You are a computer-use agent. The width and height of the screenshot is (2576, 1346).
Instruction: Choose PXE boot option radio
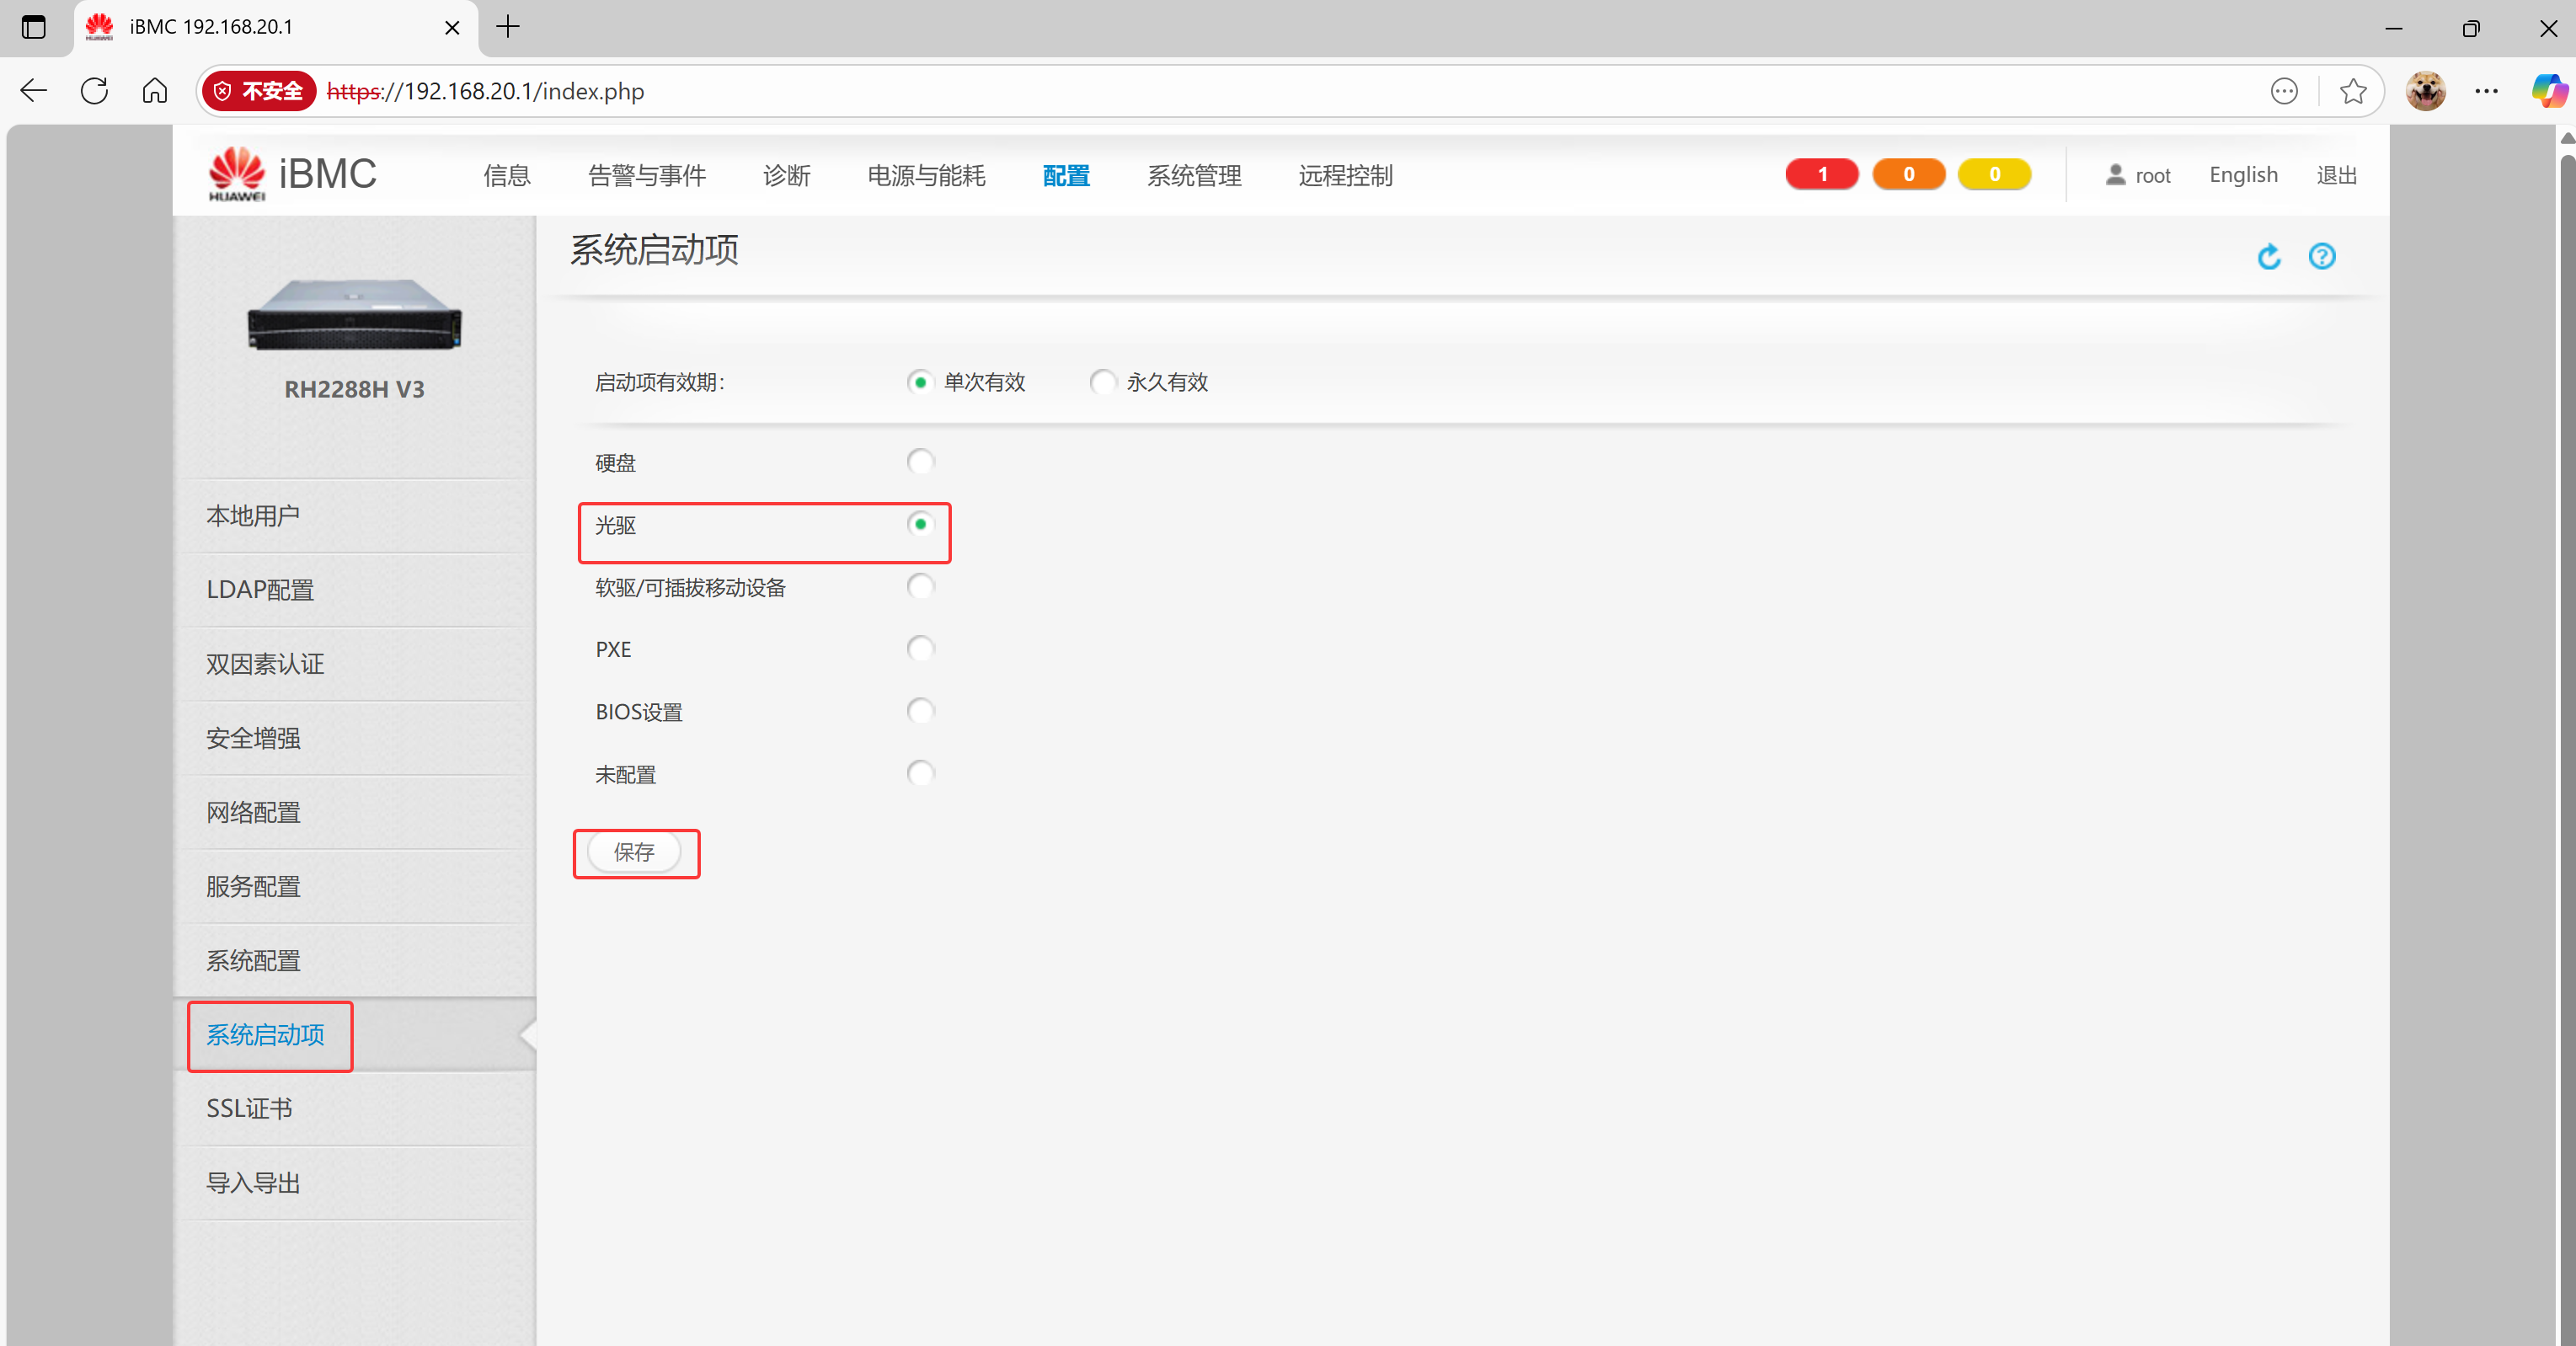tap(920, 649)
